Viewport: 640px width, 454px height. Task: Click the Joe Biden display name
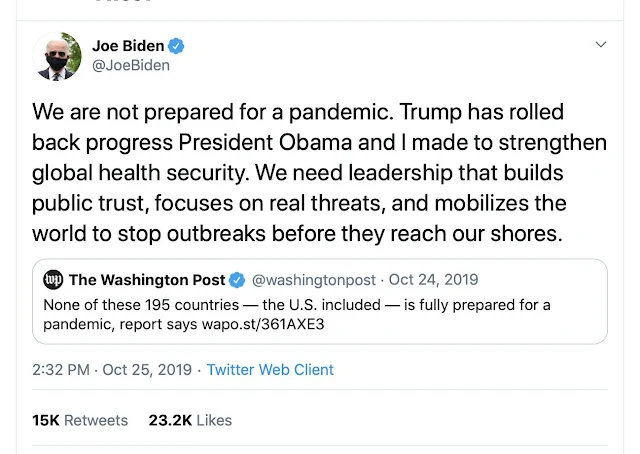coord(126,46)
